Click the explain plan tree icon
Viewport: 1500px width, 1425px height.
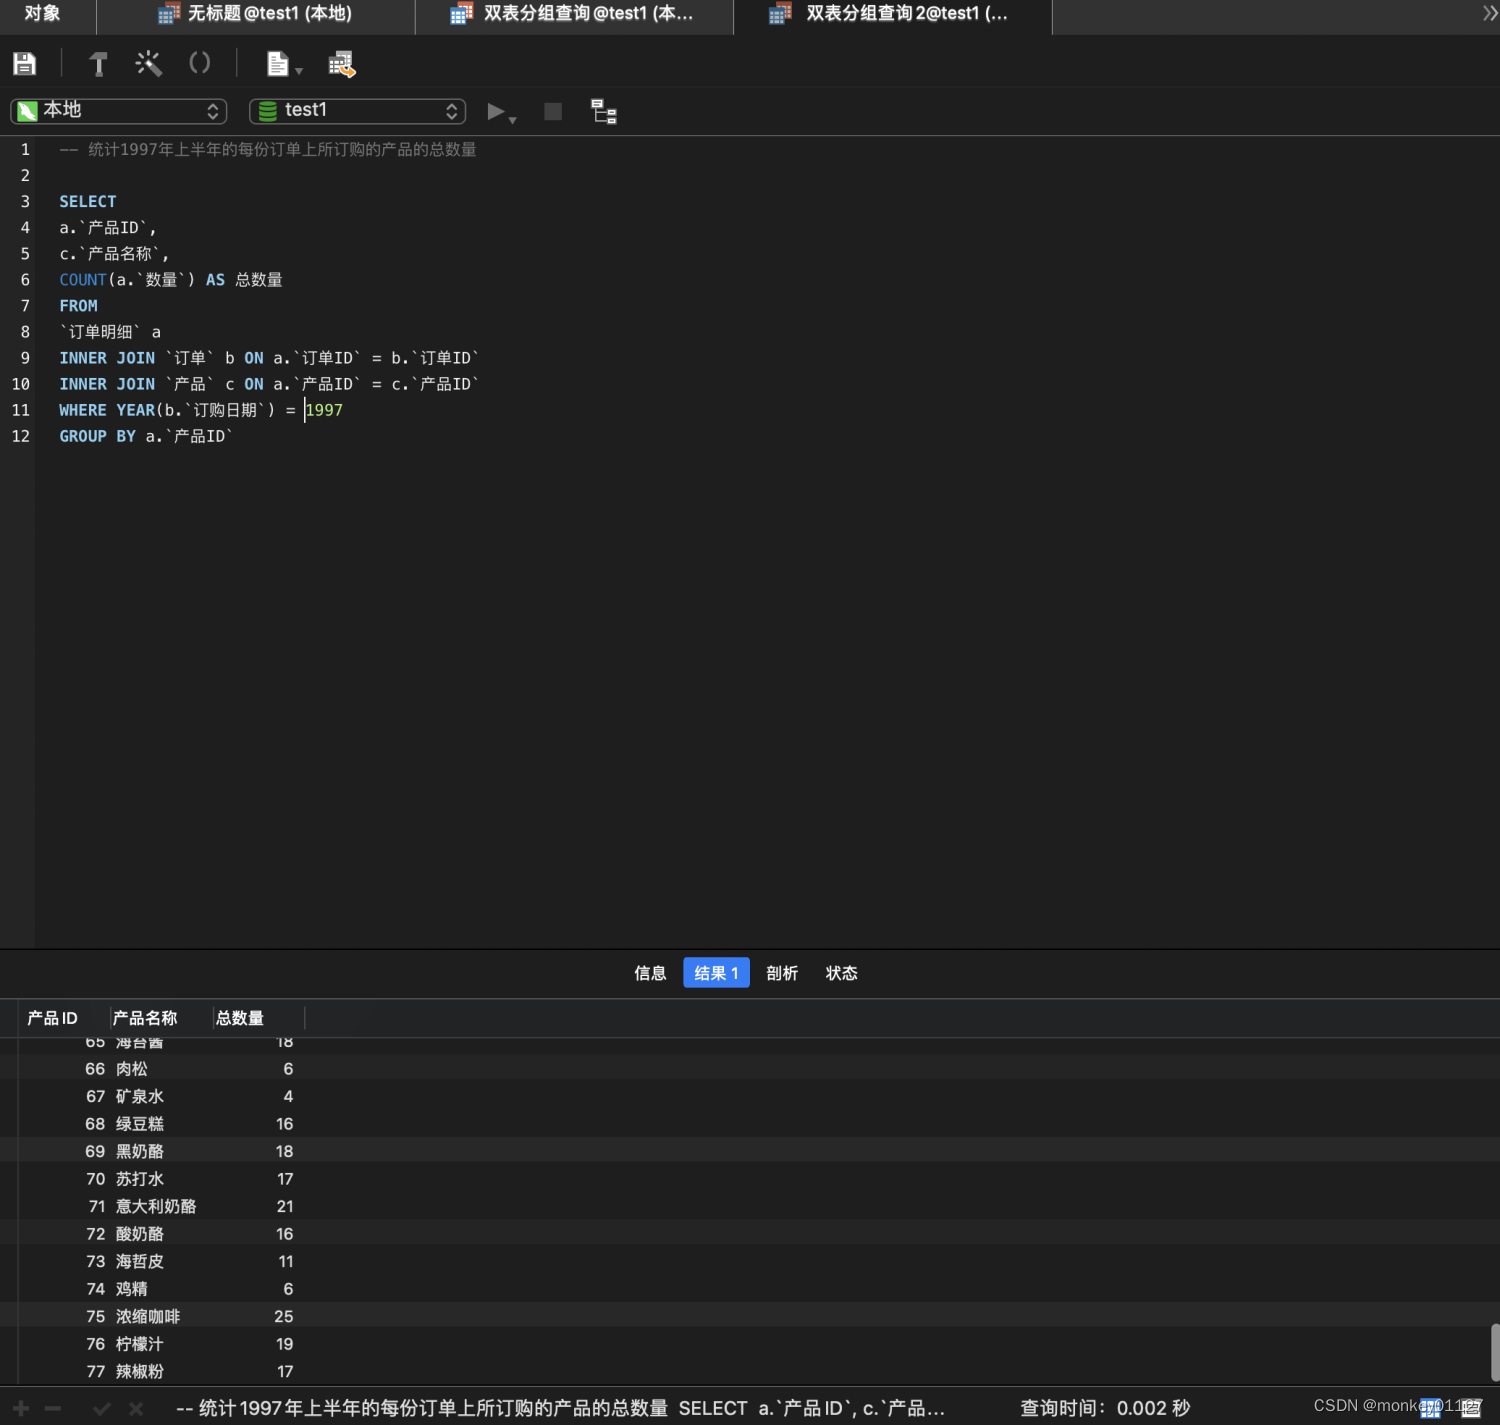click(604, 111)
